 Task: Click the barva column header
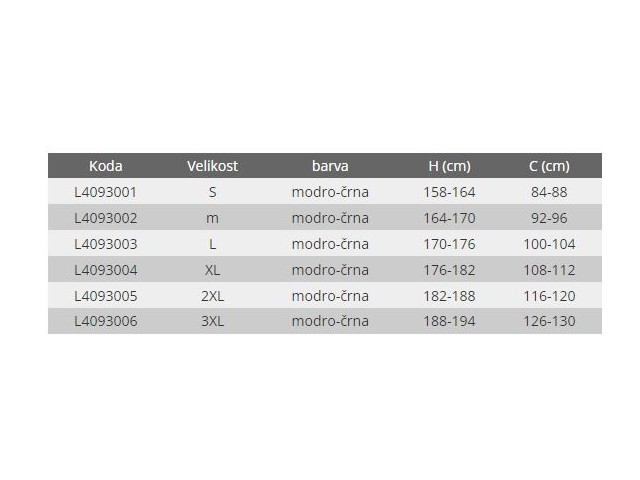click(330, 166)
